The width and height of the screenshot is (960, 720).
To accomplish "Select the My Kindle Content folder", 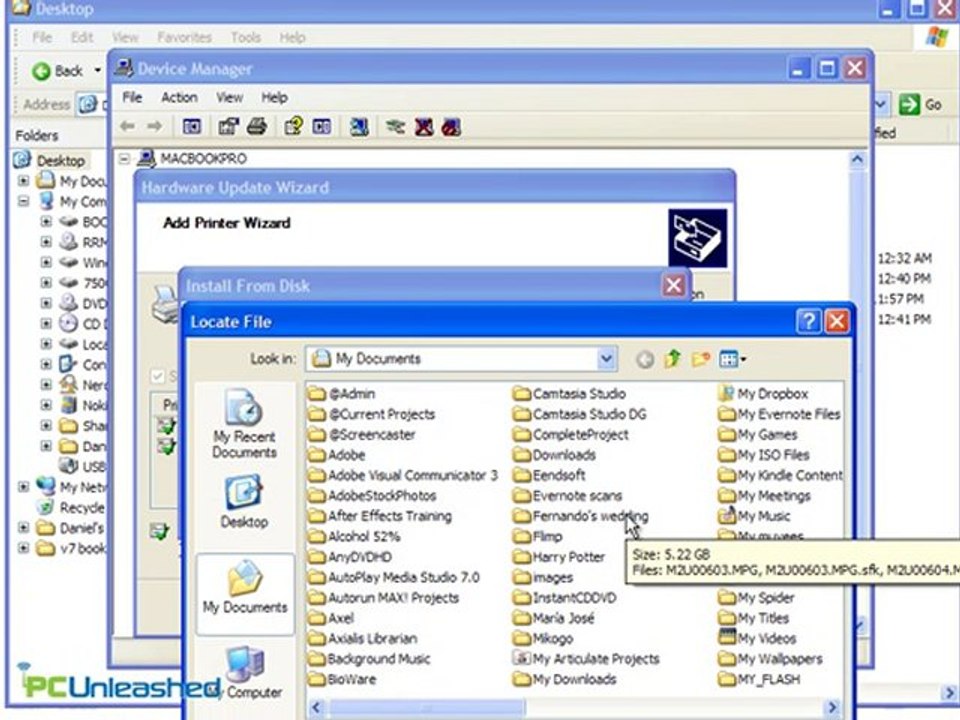I will click(781, 475).
